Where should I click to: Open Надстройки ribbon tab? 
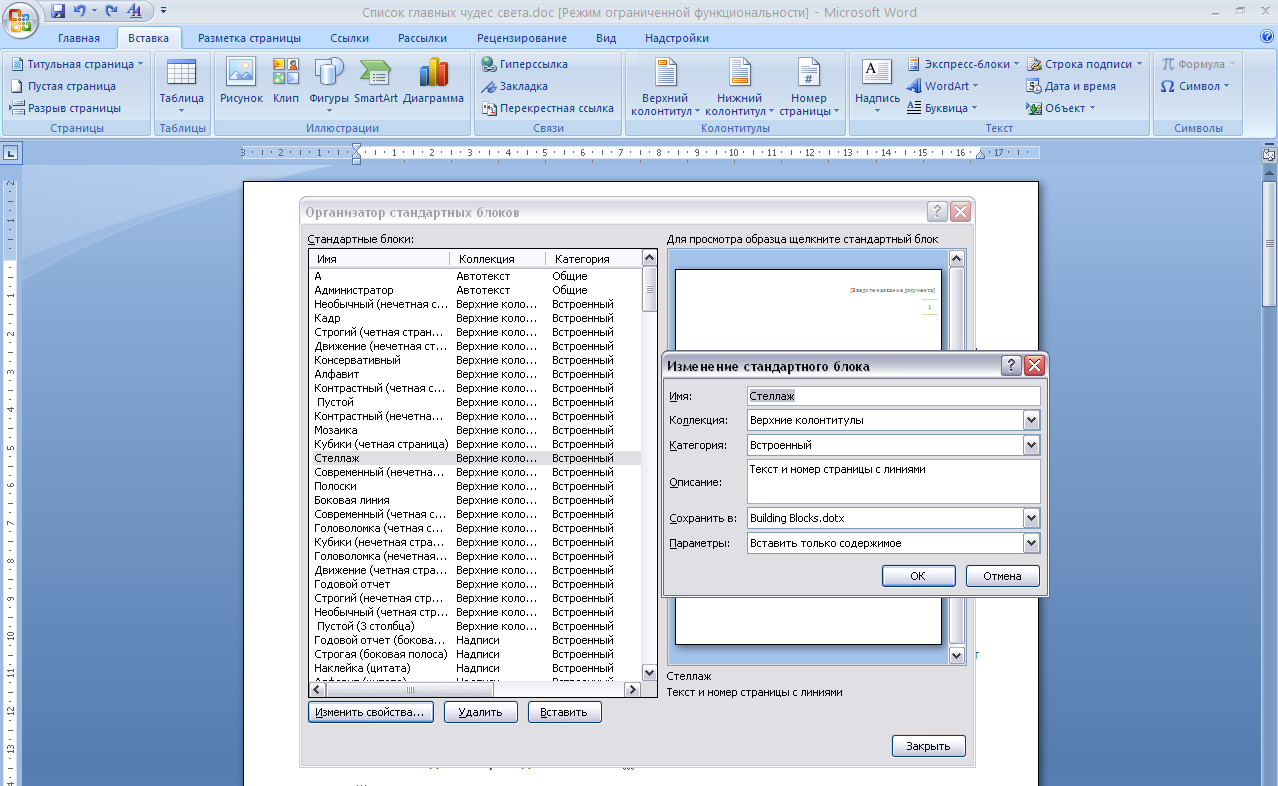677,38
